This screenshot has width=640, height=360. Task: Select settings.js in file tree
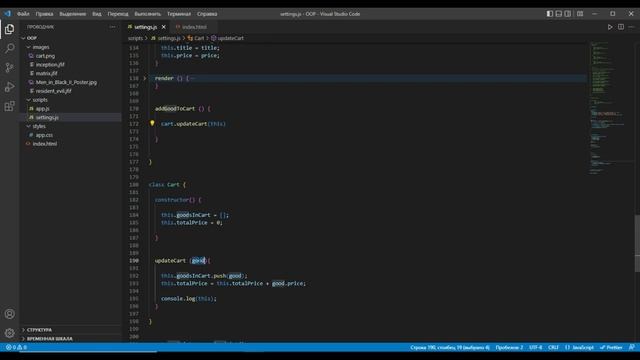point(47,117)
